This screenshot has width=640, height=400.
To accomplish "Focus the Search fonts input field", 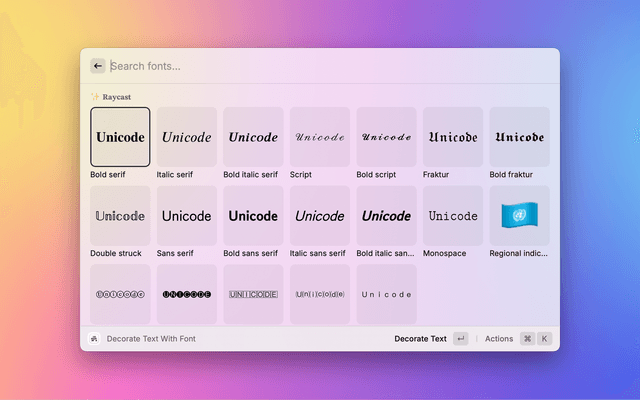I will (x=300, y=66).
